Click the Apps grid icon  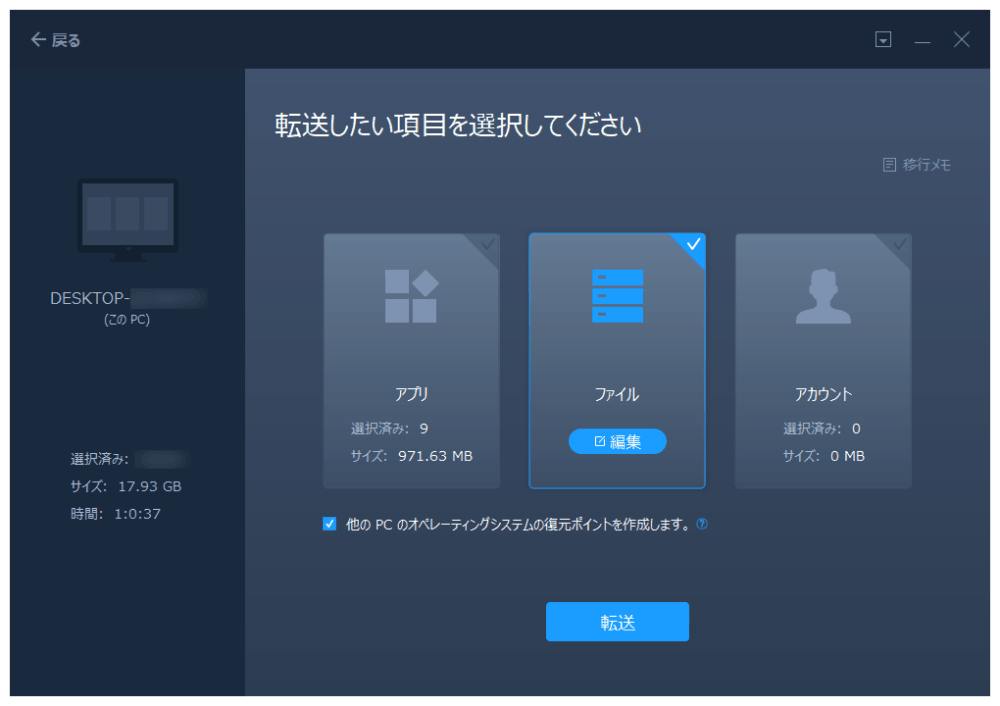pos(411,296)
